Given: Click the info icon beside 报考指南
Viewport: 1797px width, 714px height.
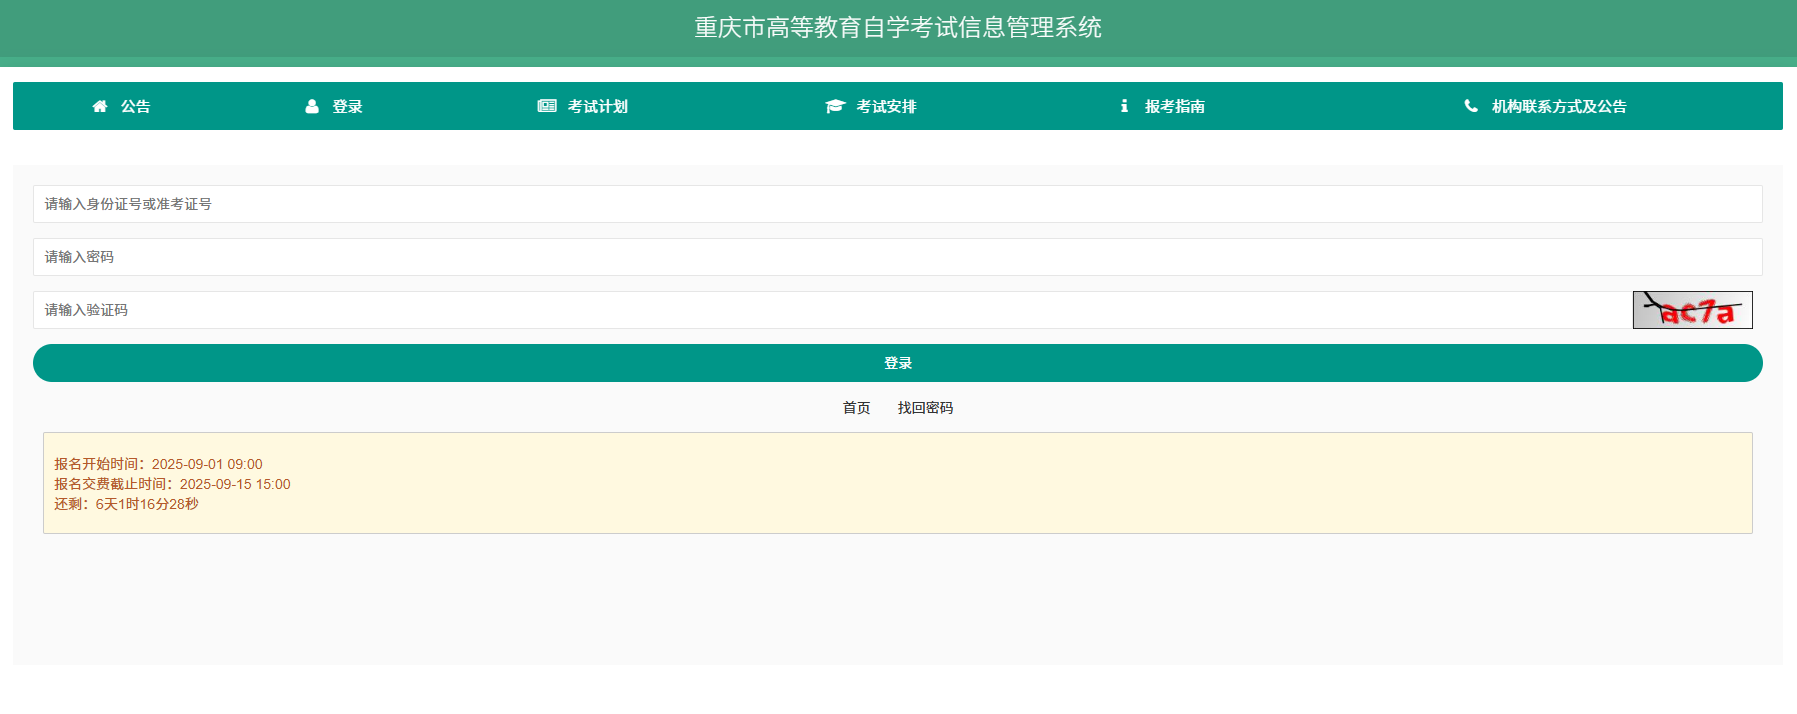Looking at the screenshot, I should click(1124, 106).
